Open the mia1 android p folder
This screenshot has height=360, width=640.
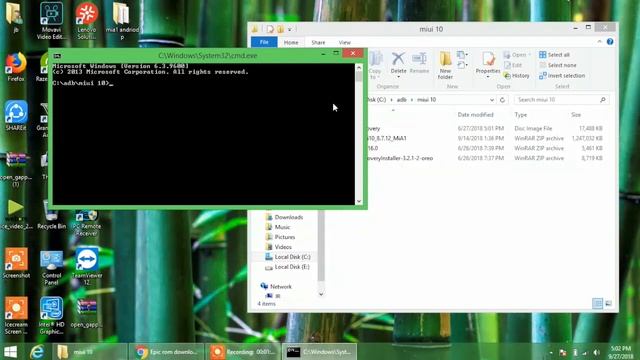pyautogui.click(x=122, y=20)
